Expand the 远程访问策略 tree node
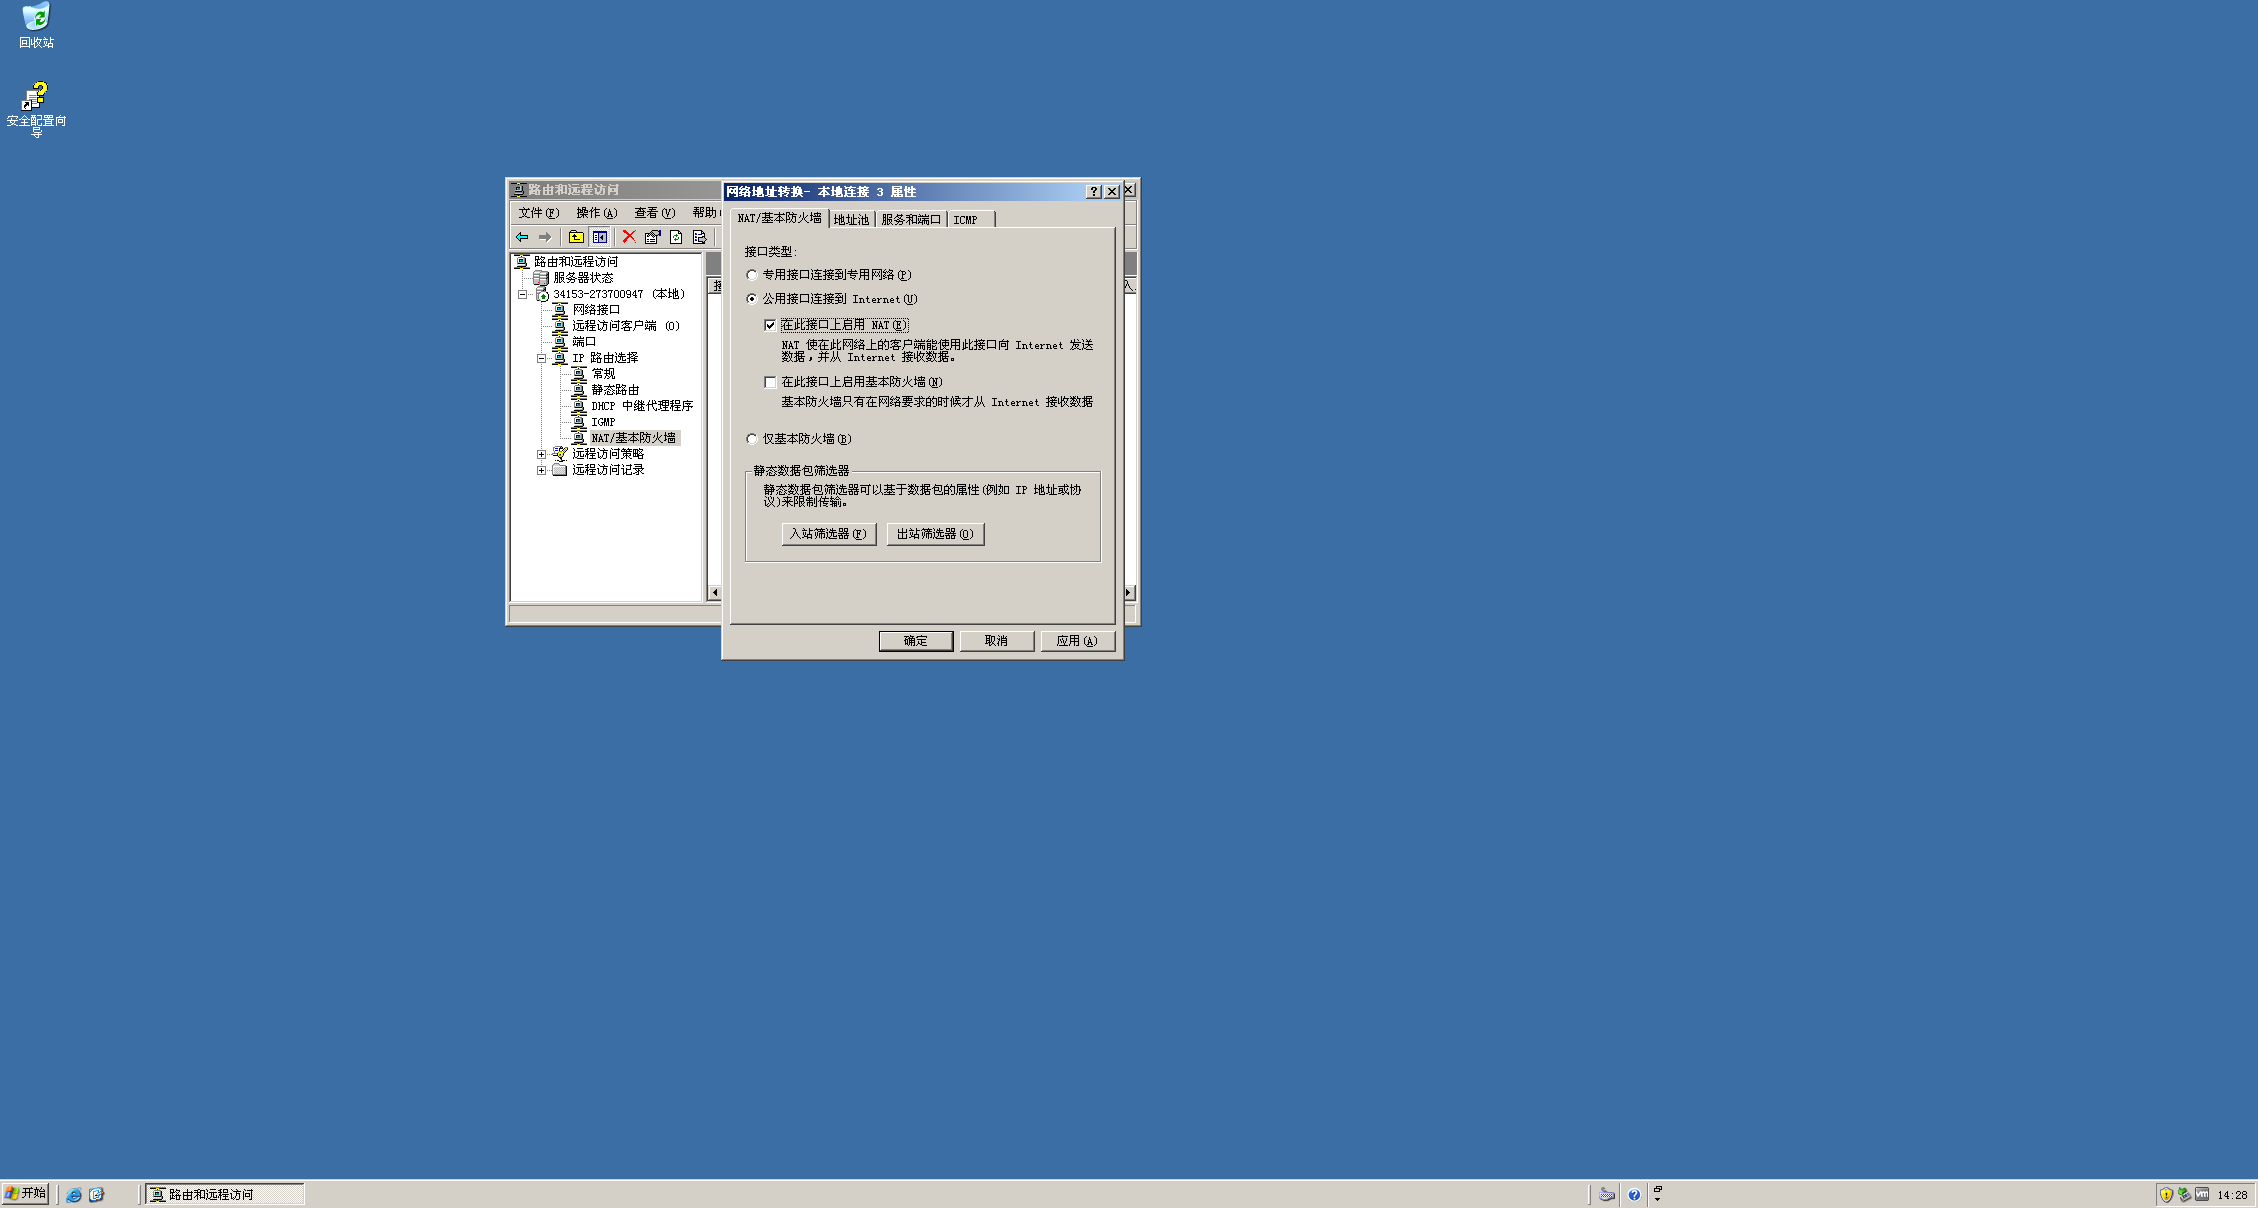 [x=541, y=454]
